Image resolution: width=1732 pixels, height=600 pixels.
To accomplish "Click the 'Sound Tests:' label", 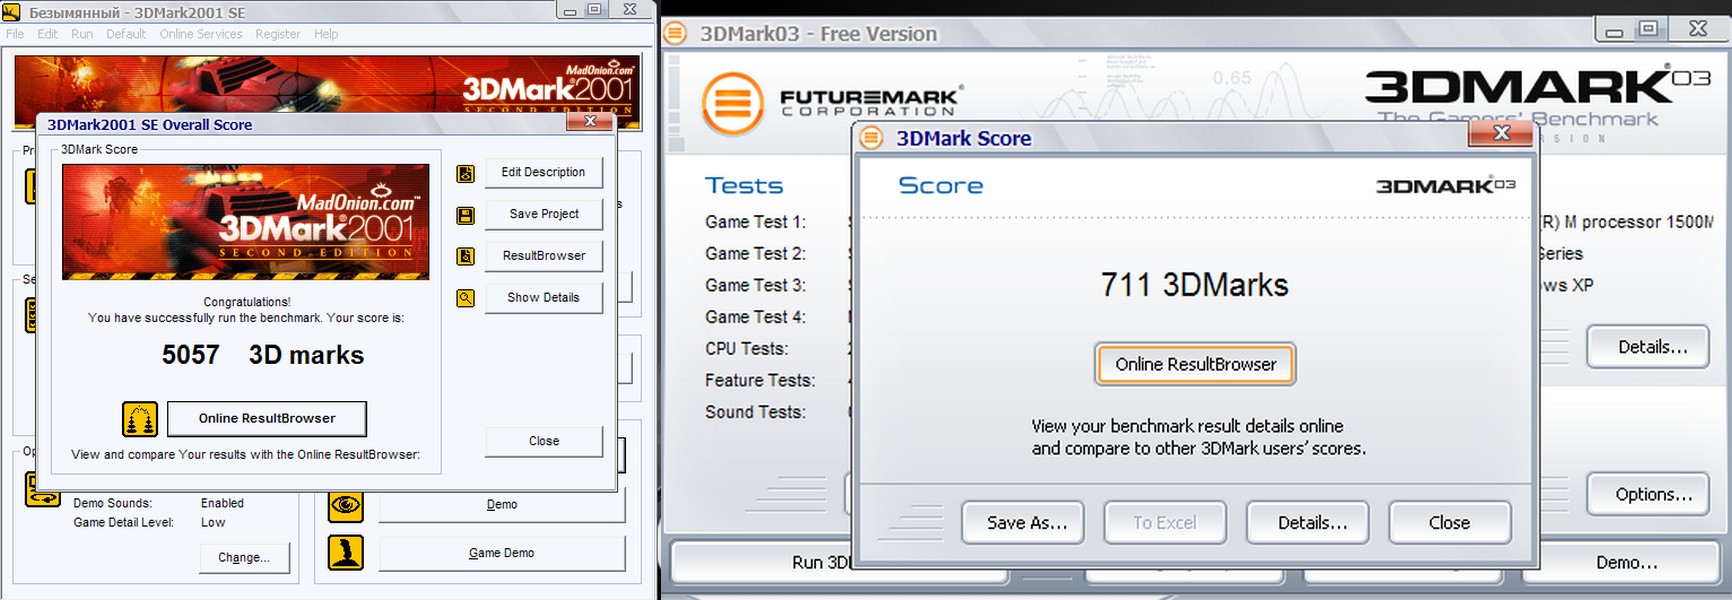I will (755, 412).
